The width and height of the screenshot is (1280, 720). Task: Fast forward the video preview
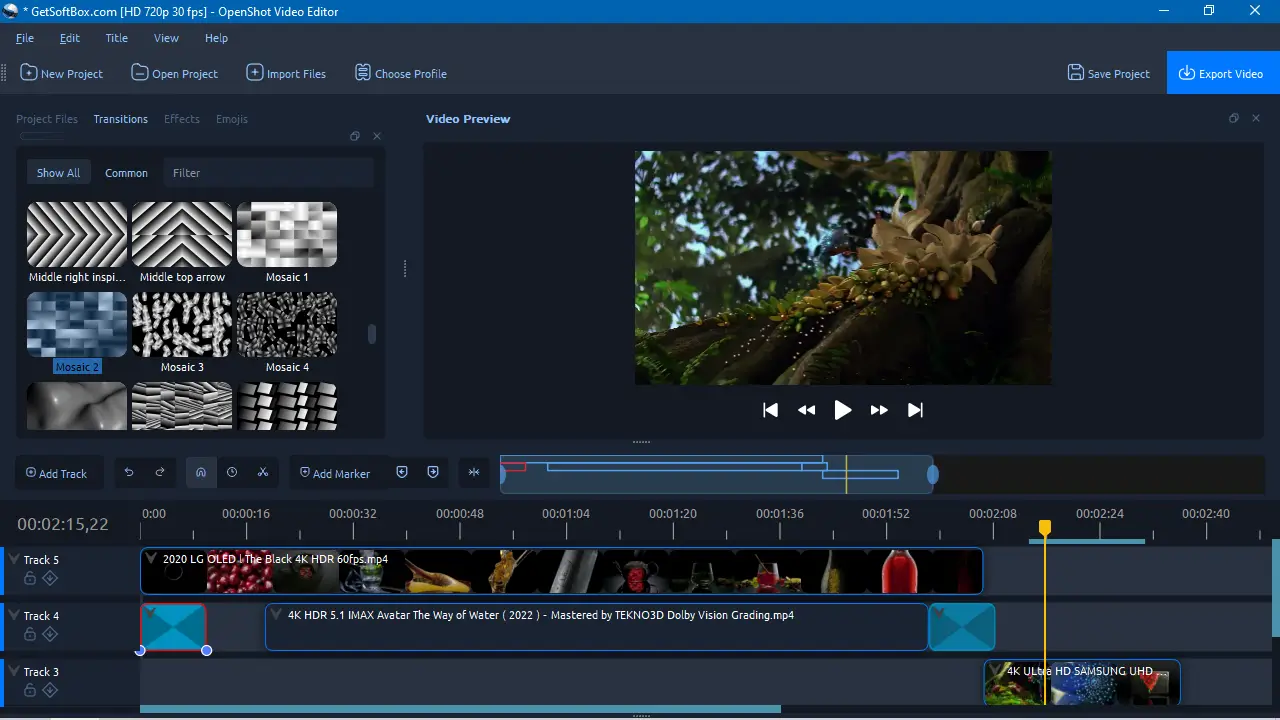coord(879,410)
